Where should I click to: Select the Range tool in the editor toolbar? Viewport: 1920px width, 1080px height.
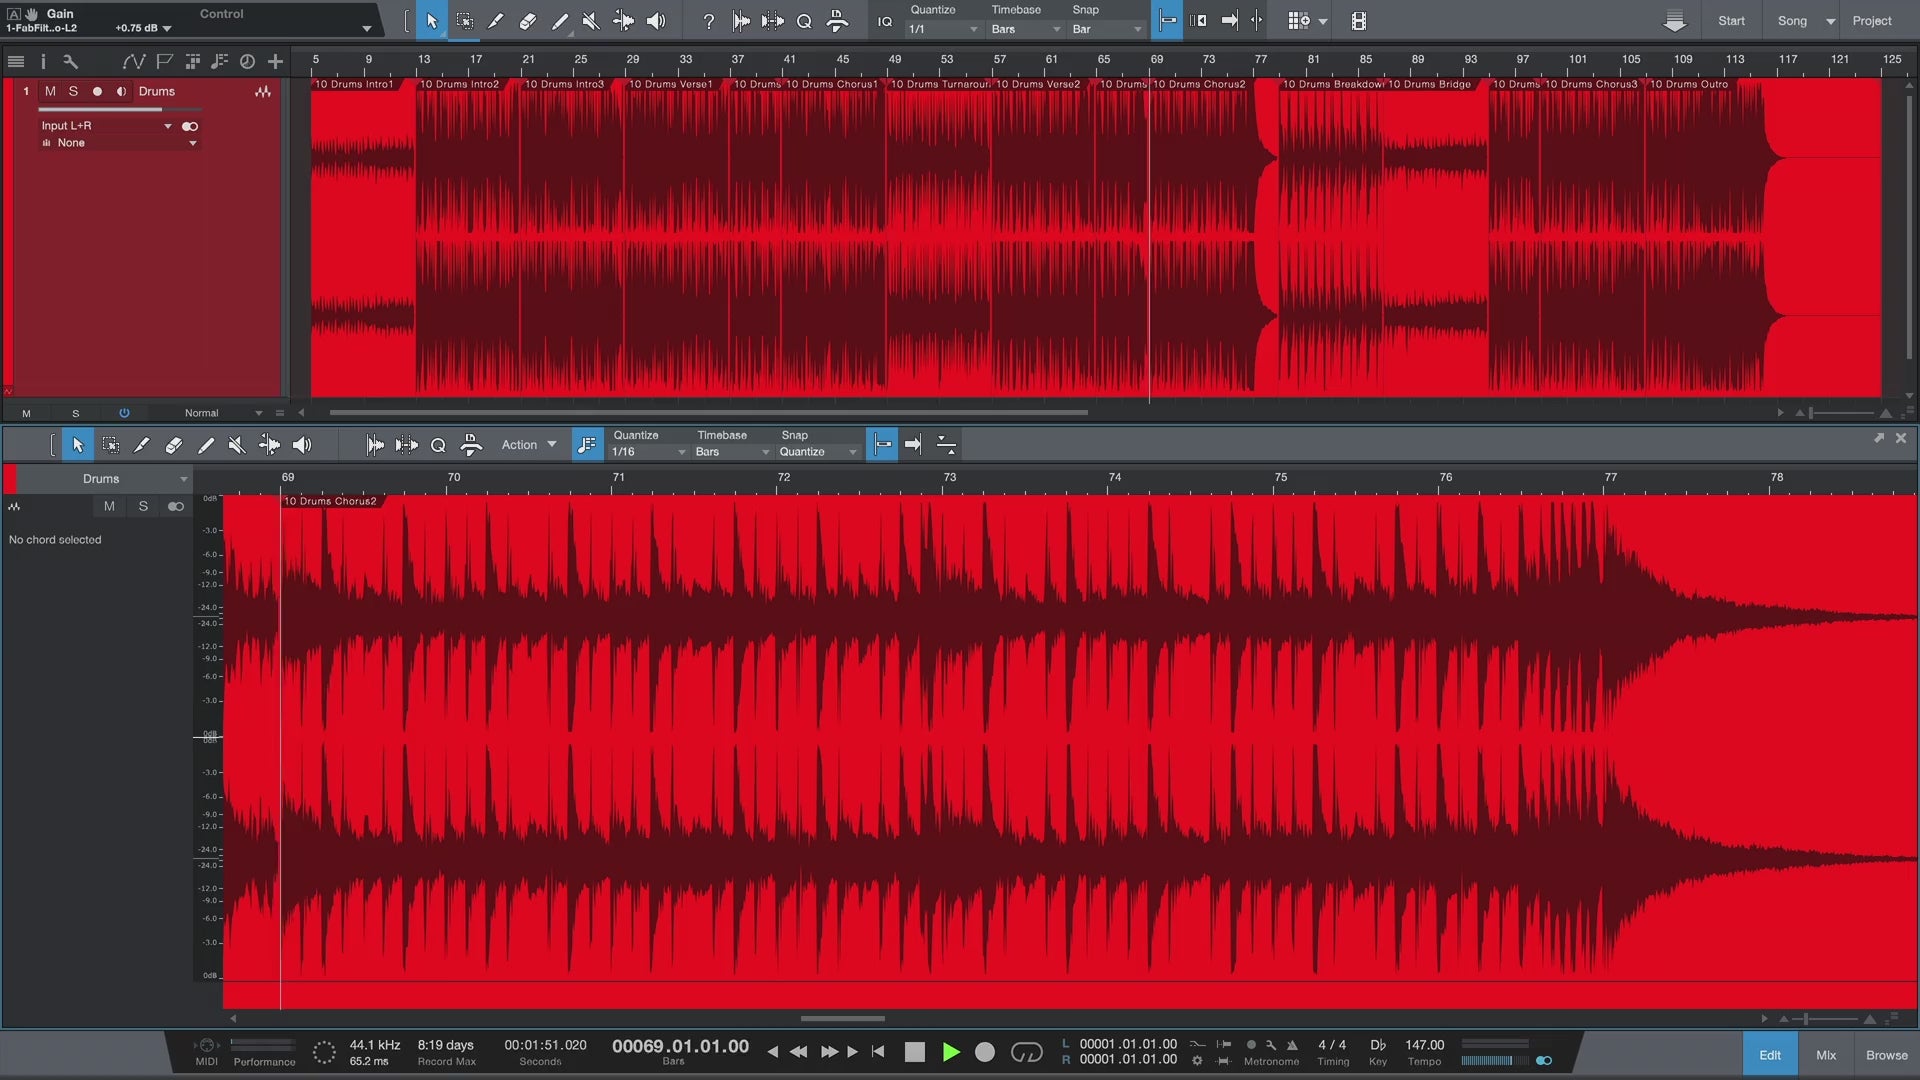(x=110, y=445)
